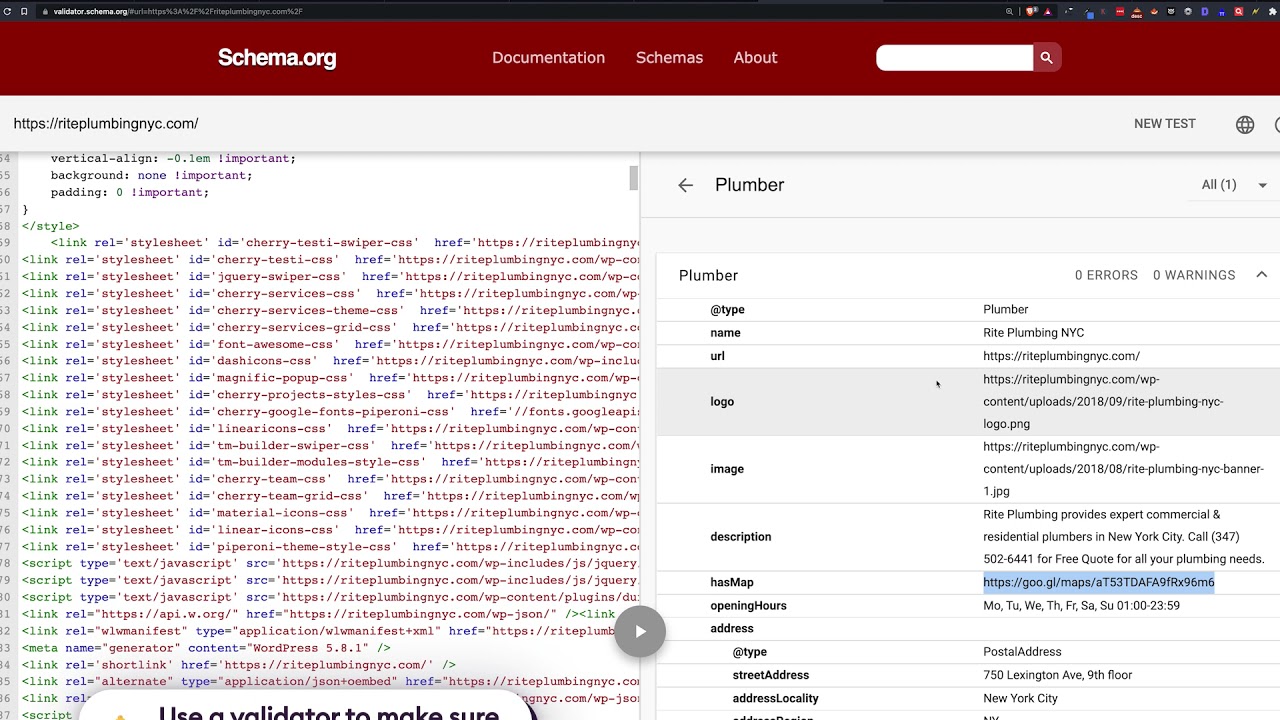Click the streetAddress '750 Lexington Ave, 9th floor'

coord(1057,675)
